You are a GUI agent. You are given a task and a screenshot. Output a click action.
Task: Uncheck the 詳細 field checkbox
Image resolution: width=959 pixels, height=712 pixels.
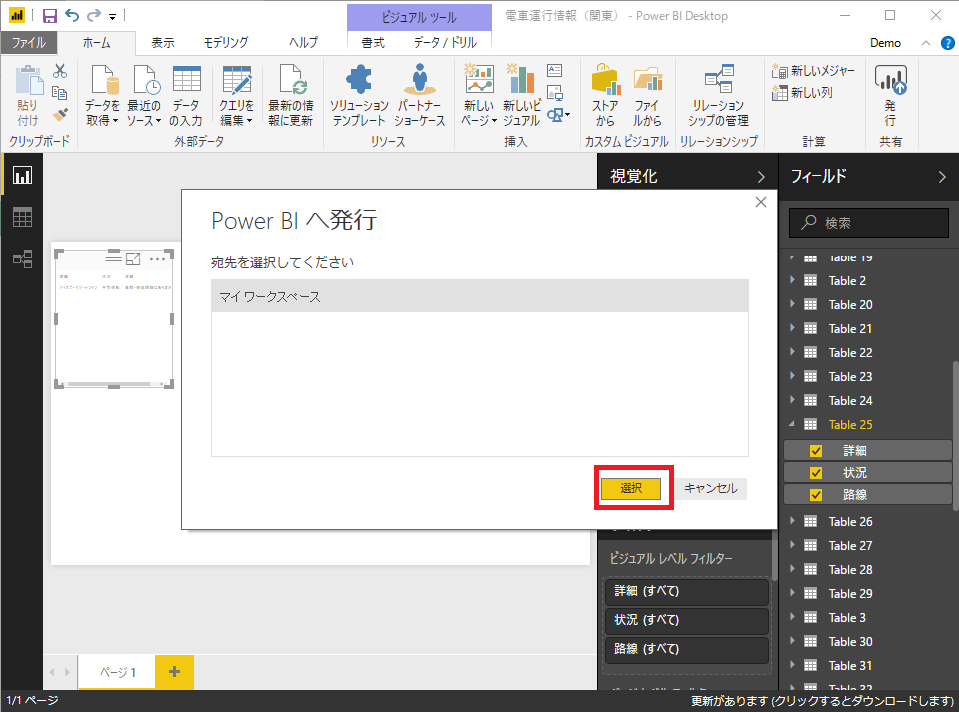(x=815, y=451)
